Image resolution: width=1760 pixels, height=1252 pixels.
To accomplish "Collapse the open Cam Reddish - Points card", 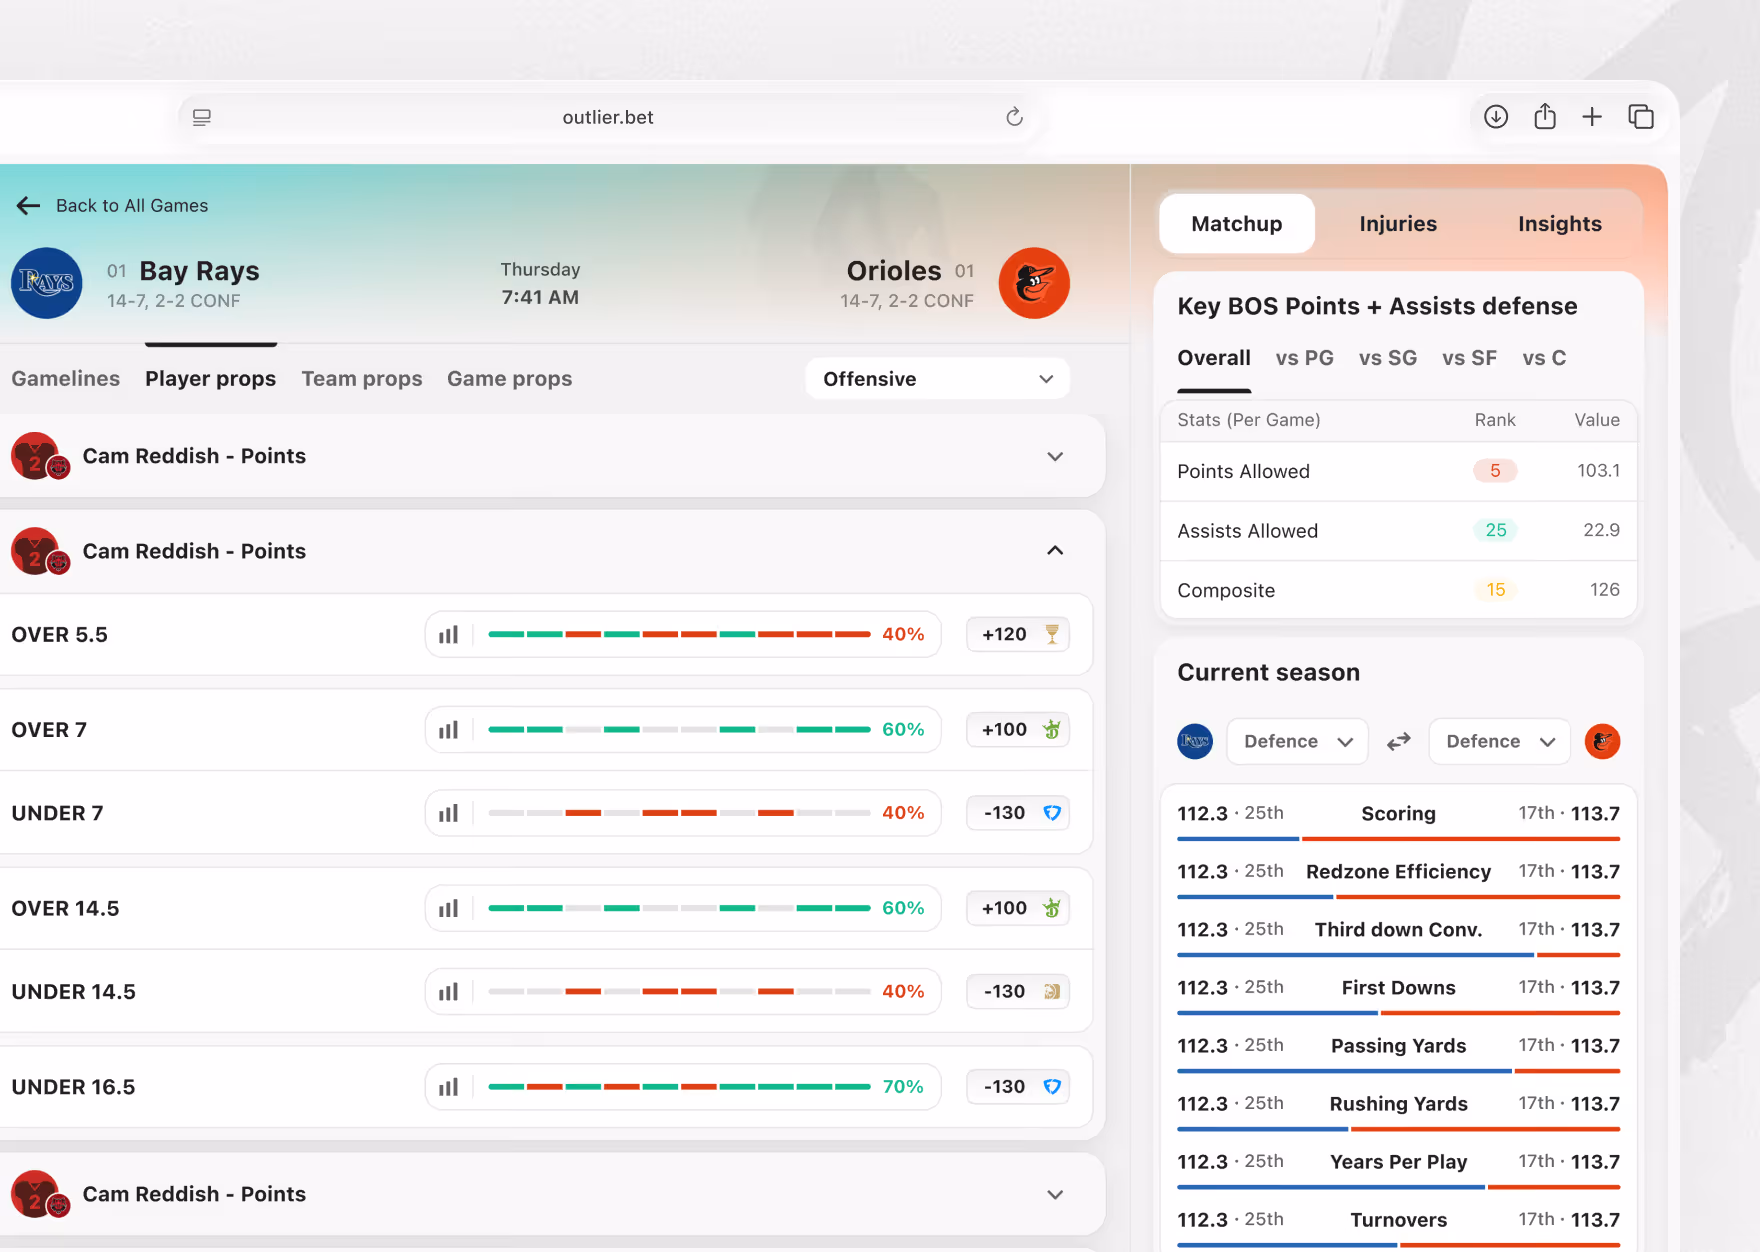I will coord(1055,551).
